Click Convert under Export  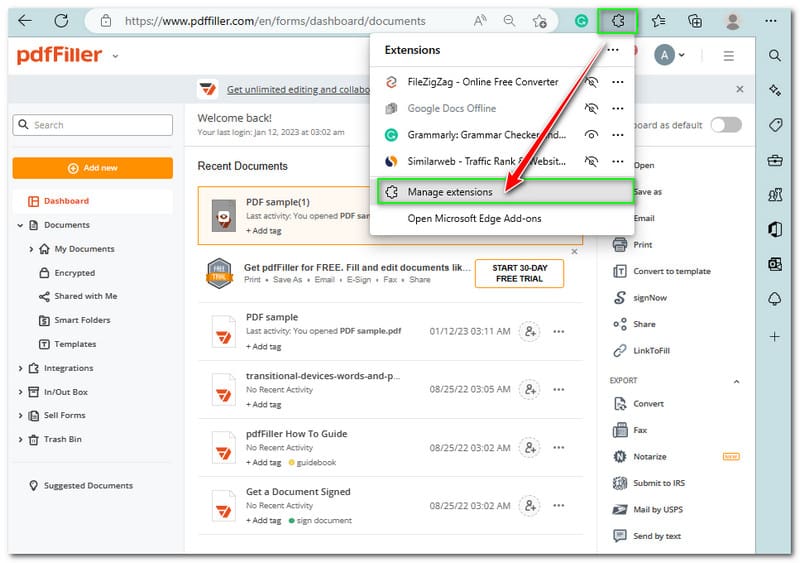point(648,404)
